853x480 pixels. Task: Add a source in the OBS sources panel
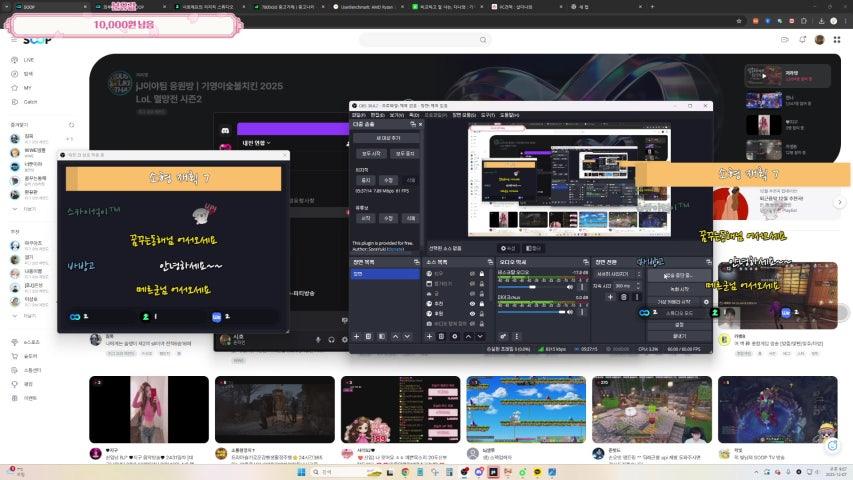tap(429, 336)
